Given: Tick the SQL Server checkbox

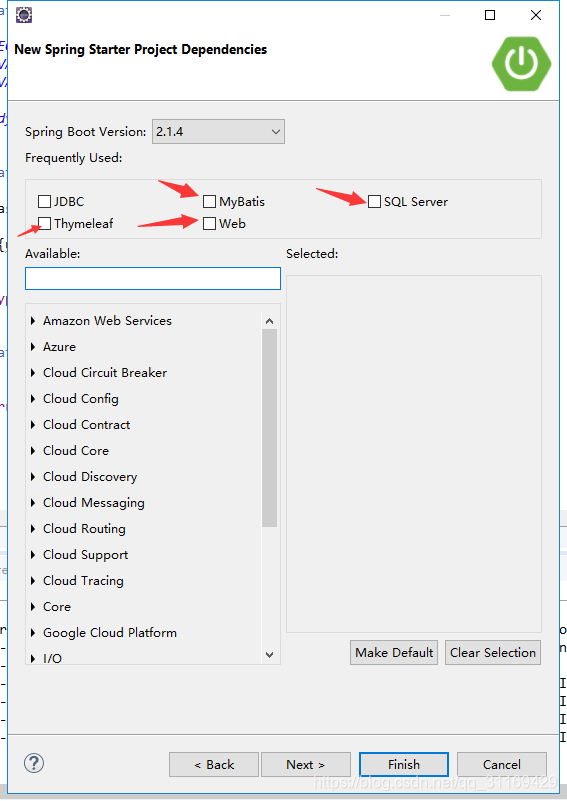Looking at the screenshot, I should pos(374,201).
